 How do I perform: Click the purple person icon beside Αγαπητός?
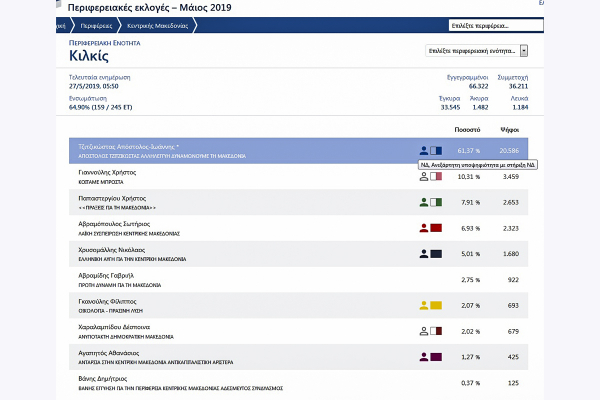pos(424,356)
